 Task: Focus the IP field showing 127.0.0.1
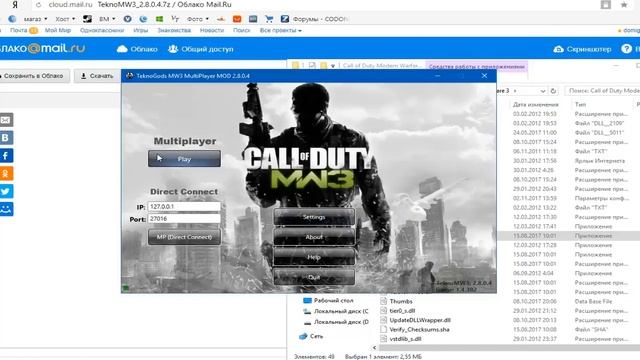click(184, 207)
